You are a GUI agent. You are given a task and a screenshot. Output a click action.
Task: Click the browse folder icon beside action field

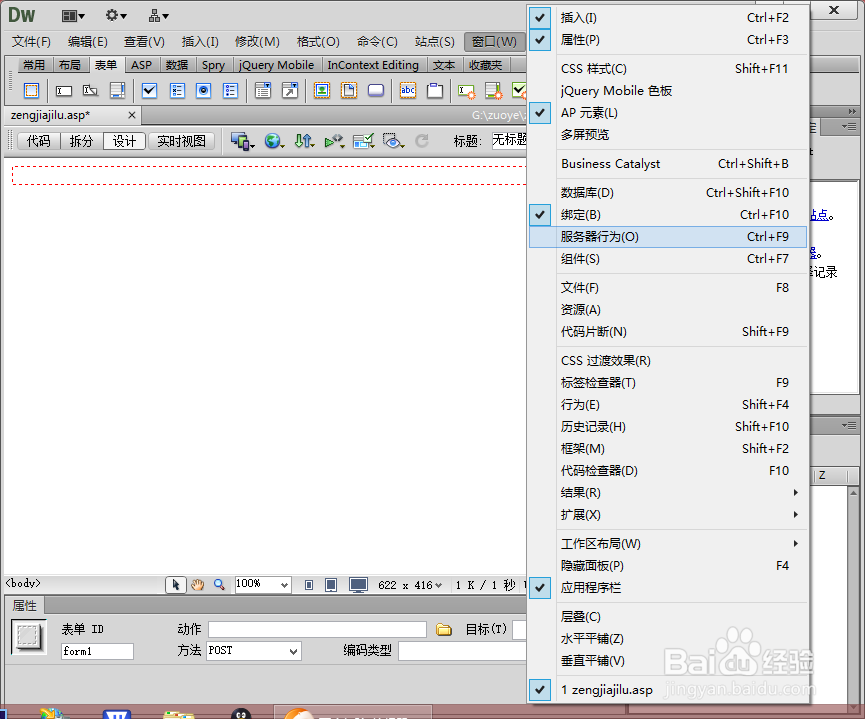(x=444, y=630)
